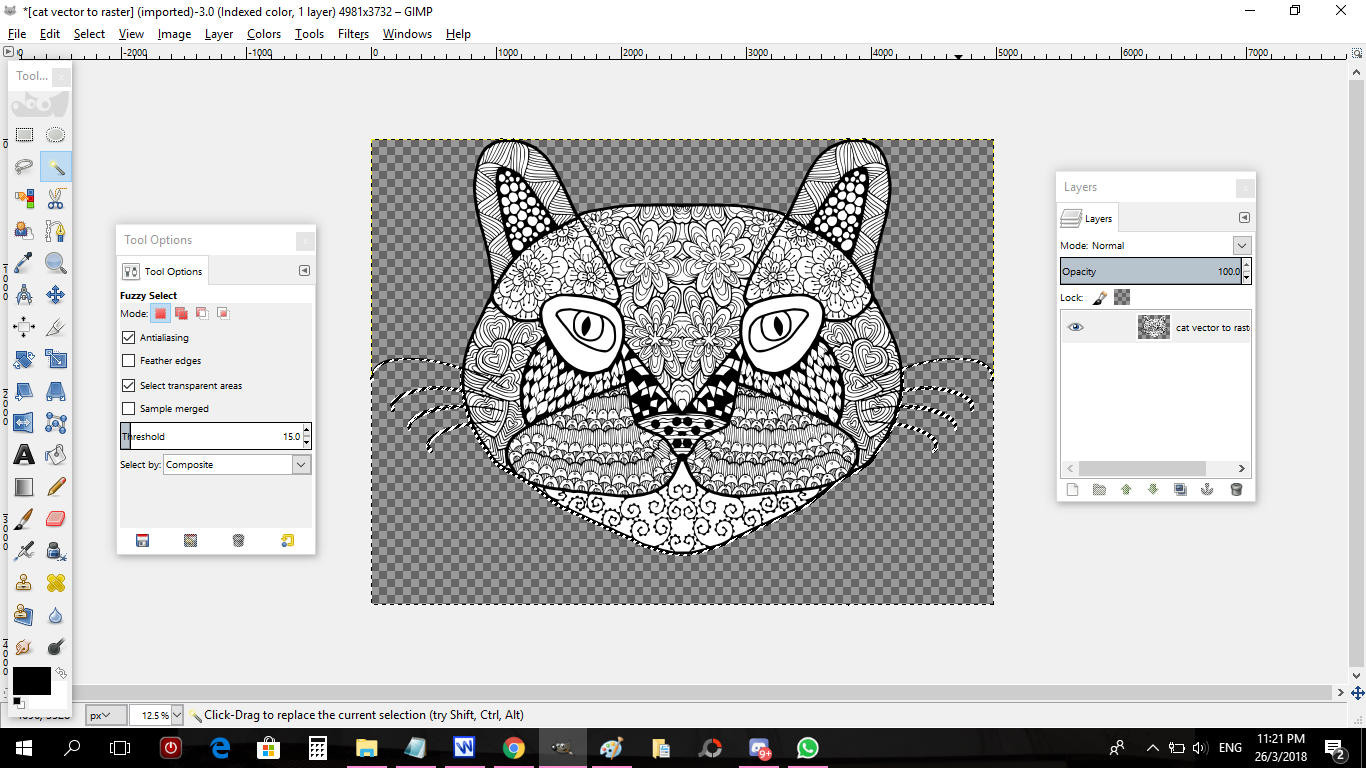Viewport: 1366px width, 768px height.
Task: Toggle Select transparent areas checkbox
Action: [x=128, y=386]
